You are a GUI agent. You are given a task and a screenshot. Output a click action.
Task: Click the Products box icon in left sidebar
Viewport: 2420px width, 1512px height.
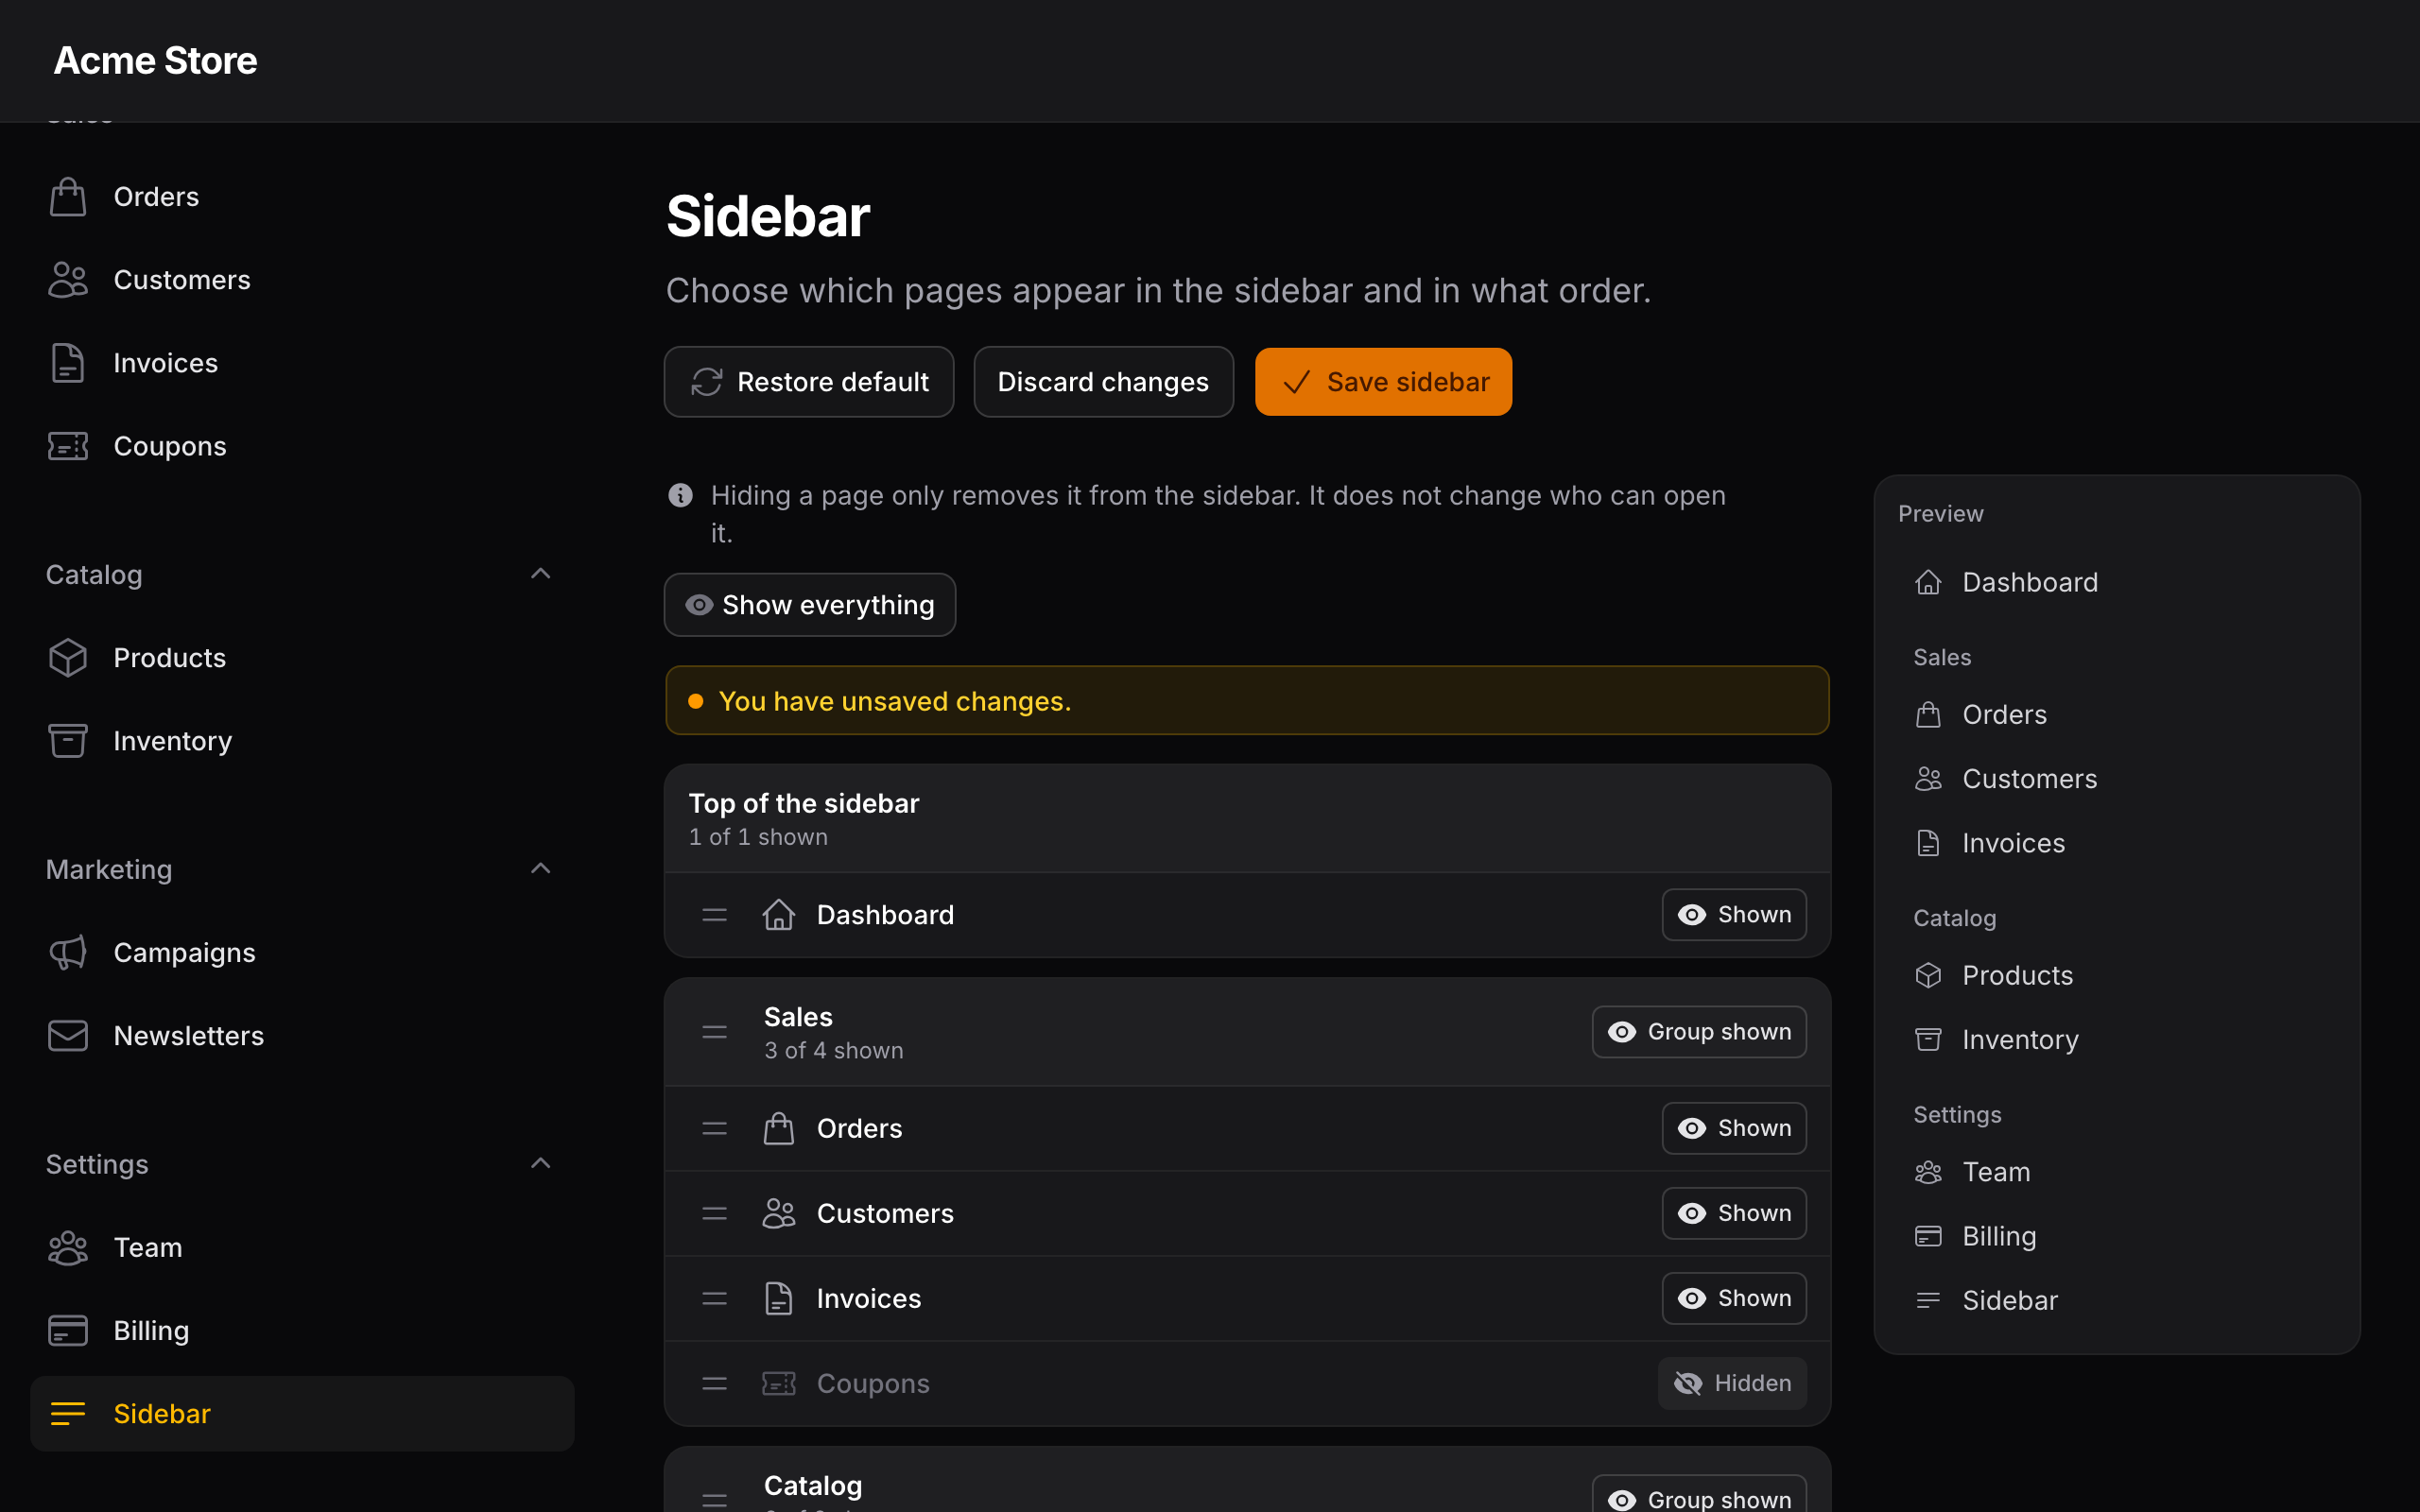point(68,658)
